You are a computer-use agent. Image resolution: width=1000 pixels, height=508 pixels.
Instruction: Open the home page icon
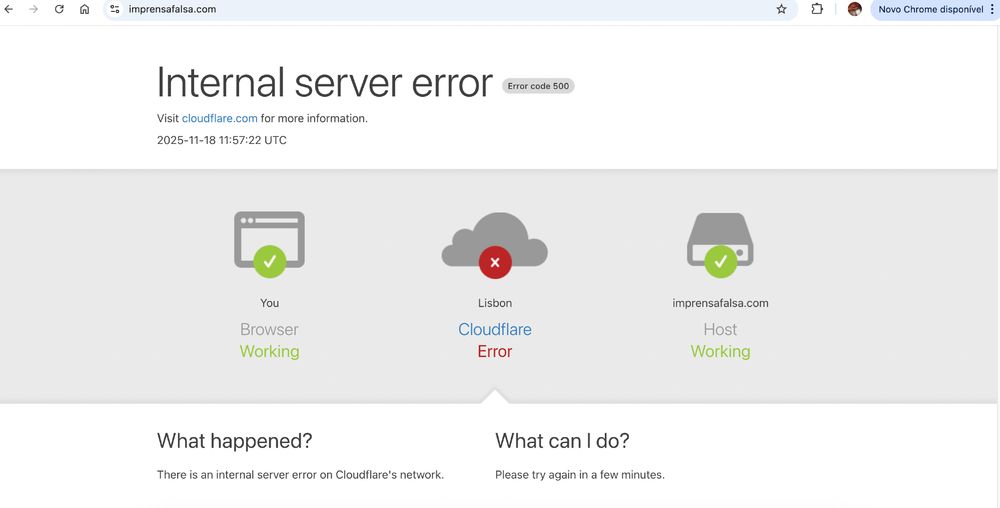[84, 9]
